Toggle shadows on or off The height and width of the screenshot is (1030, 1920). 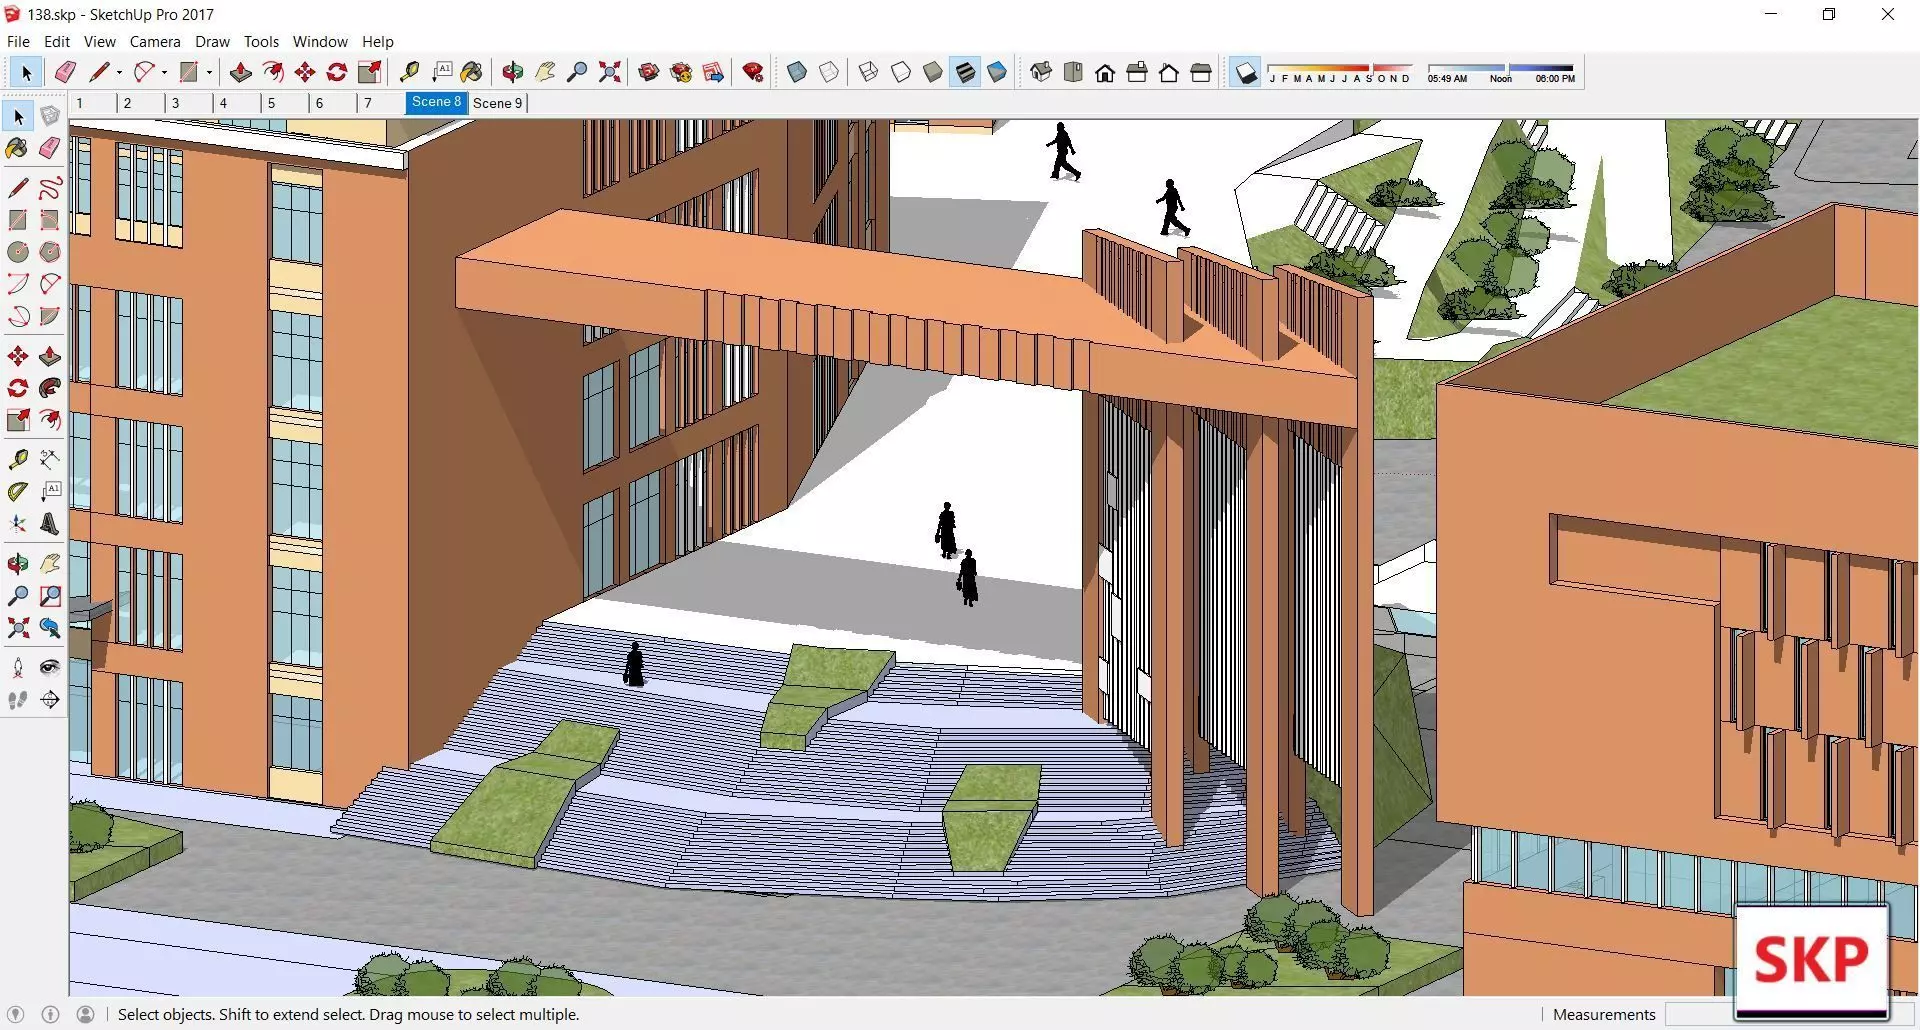(1245, 72)
